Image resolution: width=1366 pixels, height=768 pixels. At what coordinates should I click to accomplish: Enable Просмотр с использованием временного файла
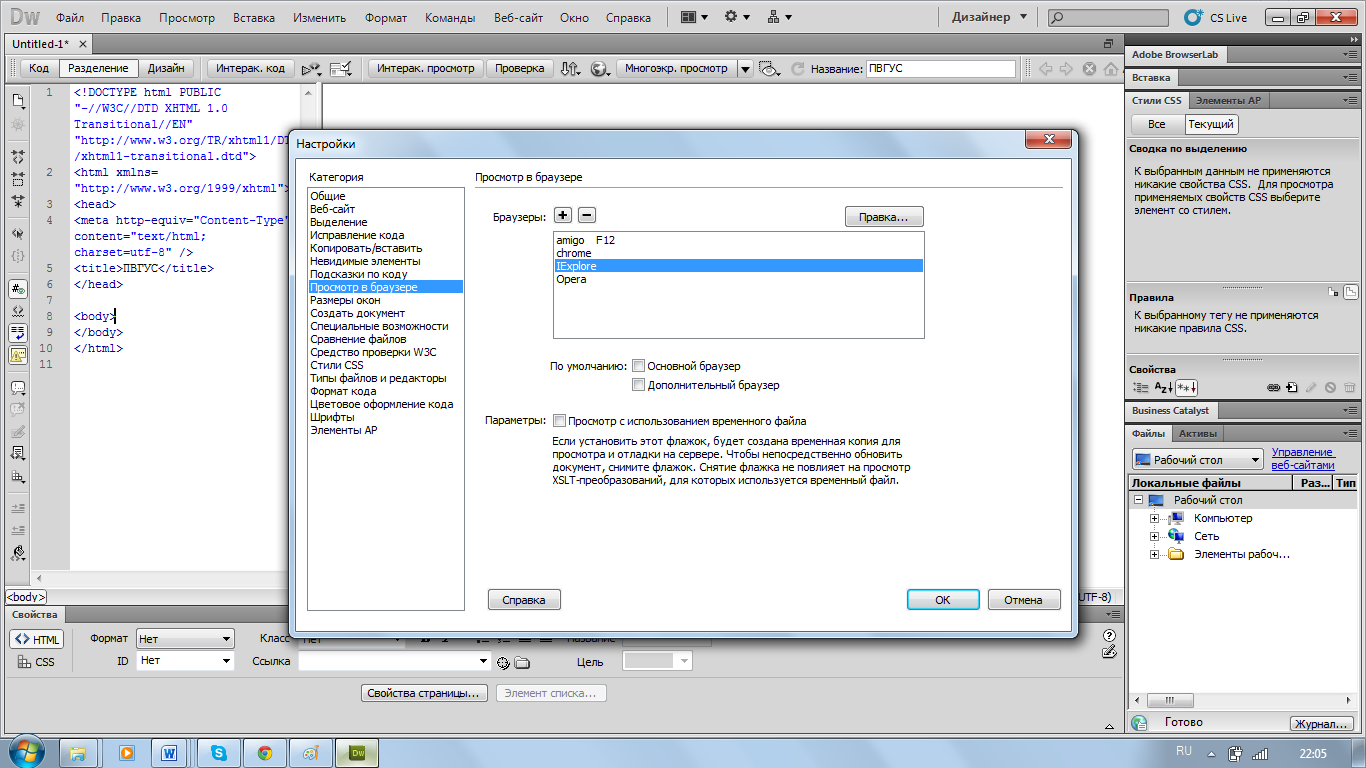pos(560,421)
